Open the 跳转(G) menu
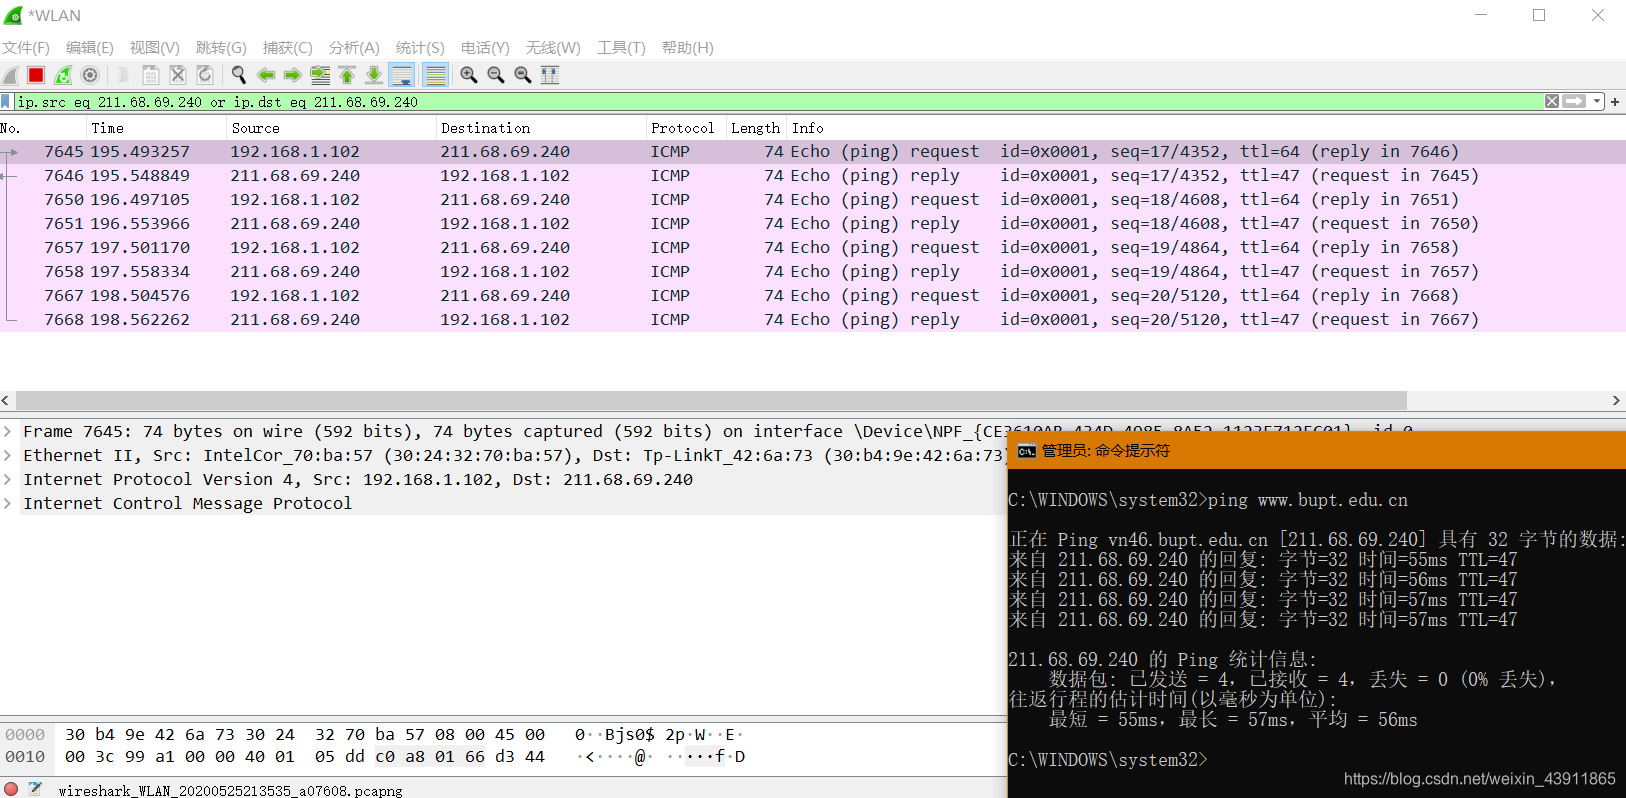The image size is (1626, 798). click(x=221, y=48)
